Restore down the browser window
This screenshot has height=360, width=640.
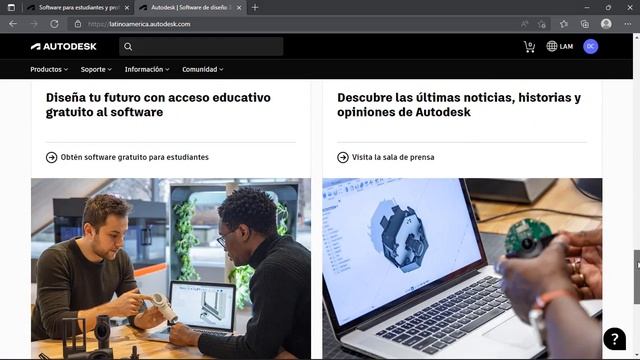(x=608, y=7)
